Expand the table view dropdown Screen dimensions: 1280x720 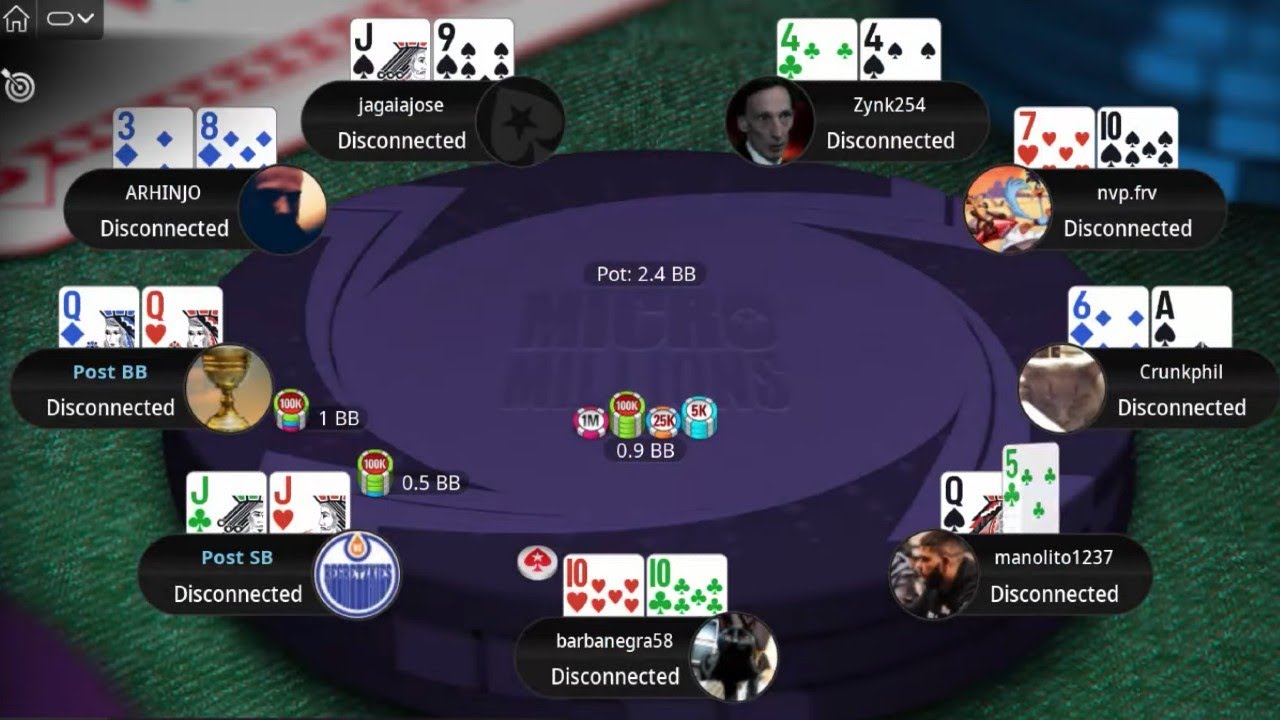tap(70, 18)
